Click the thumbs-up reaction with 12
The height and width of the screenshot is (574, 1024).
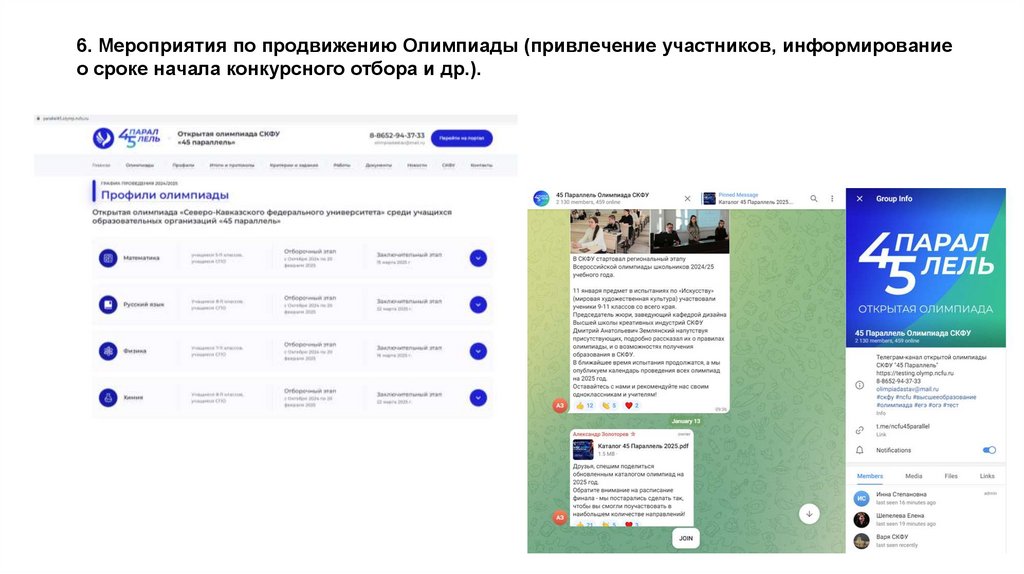click(584, 406)
